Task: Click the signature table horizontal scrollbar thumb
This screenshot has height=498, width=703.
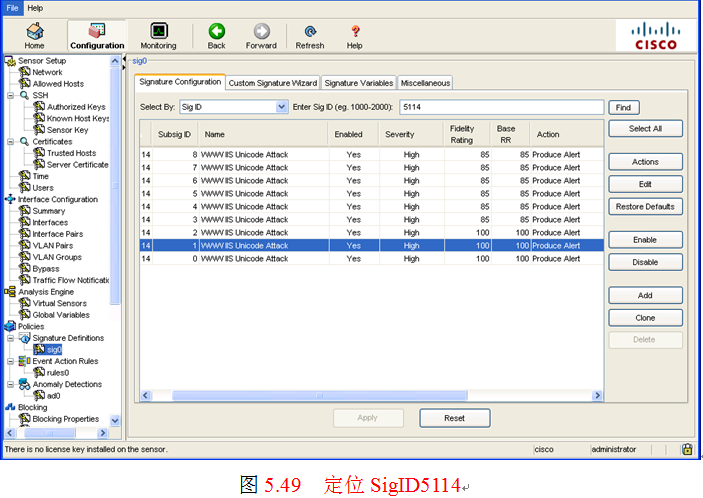Action: (x=320, y=395)
